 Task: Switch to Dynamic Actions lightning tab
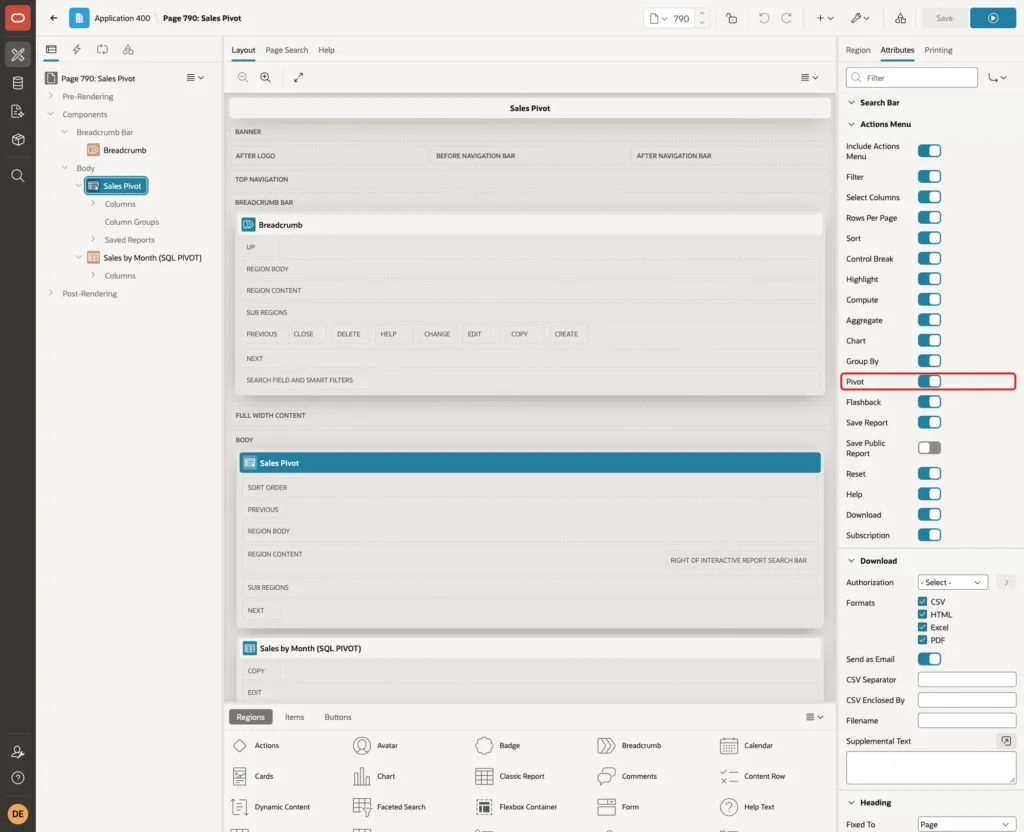pos(76,50)
